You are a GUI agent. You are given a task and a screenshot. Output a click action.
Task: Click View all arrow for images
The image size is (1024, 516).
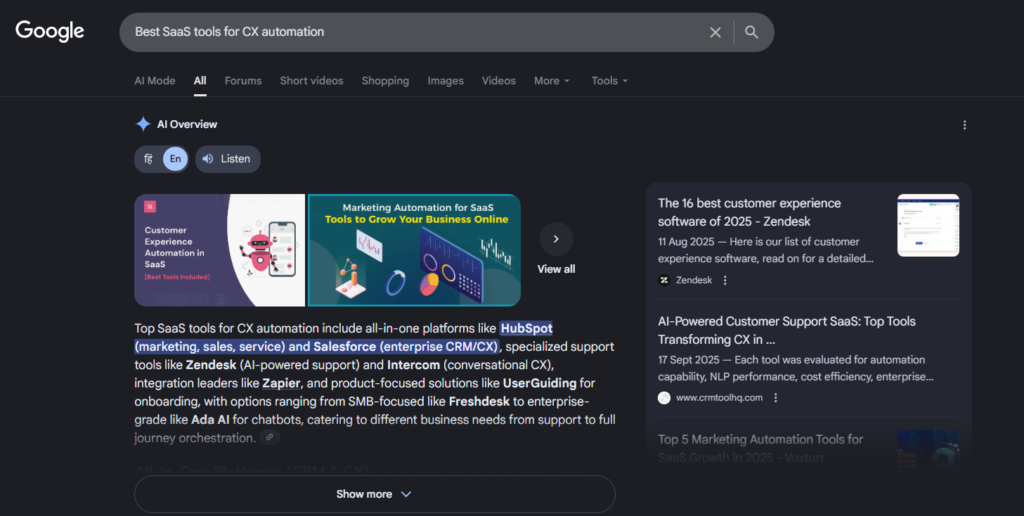pos(556,239)
